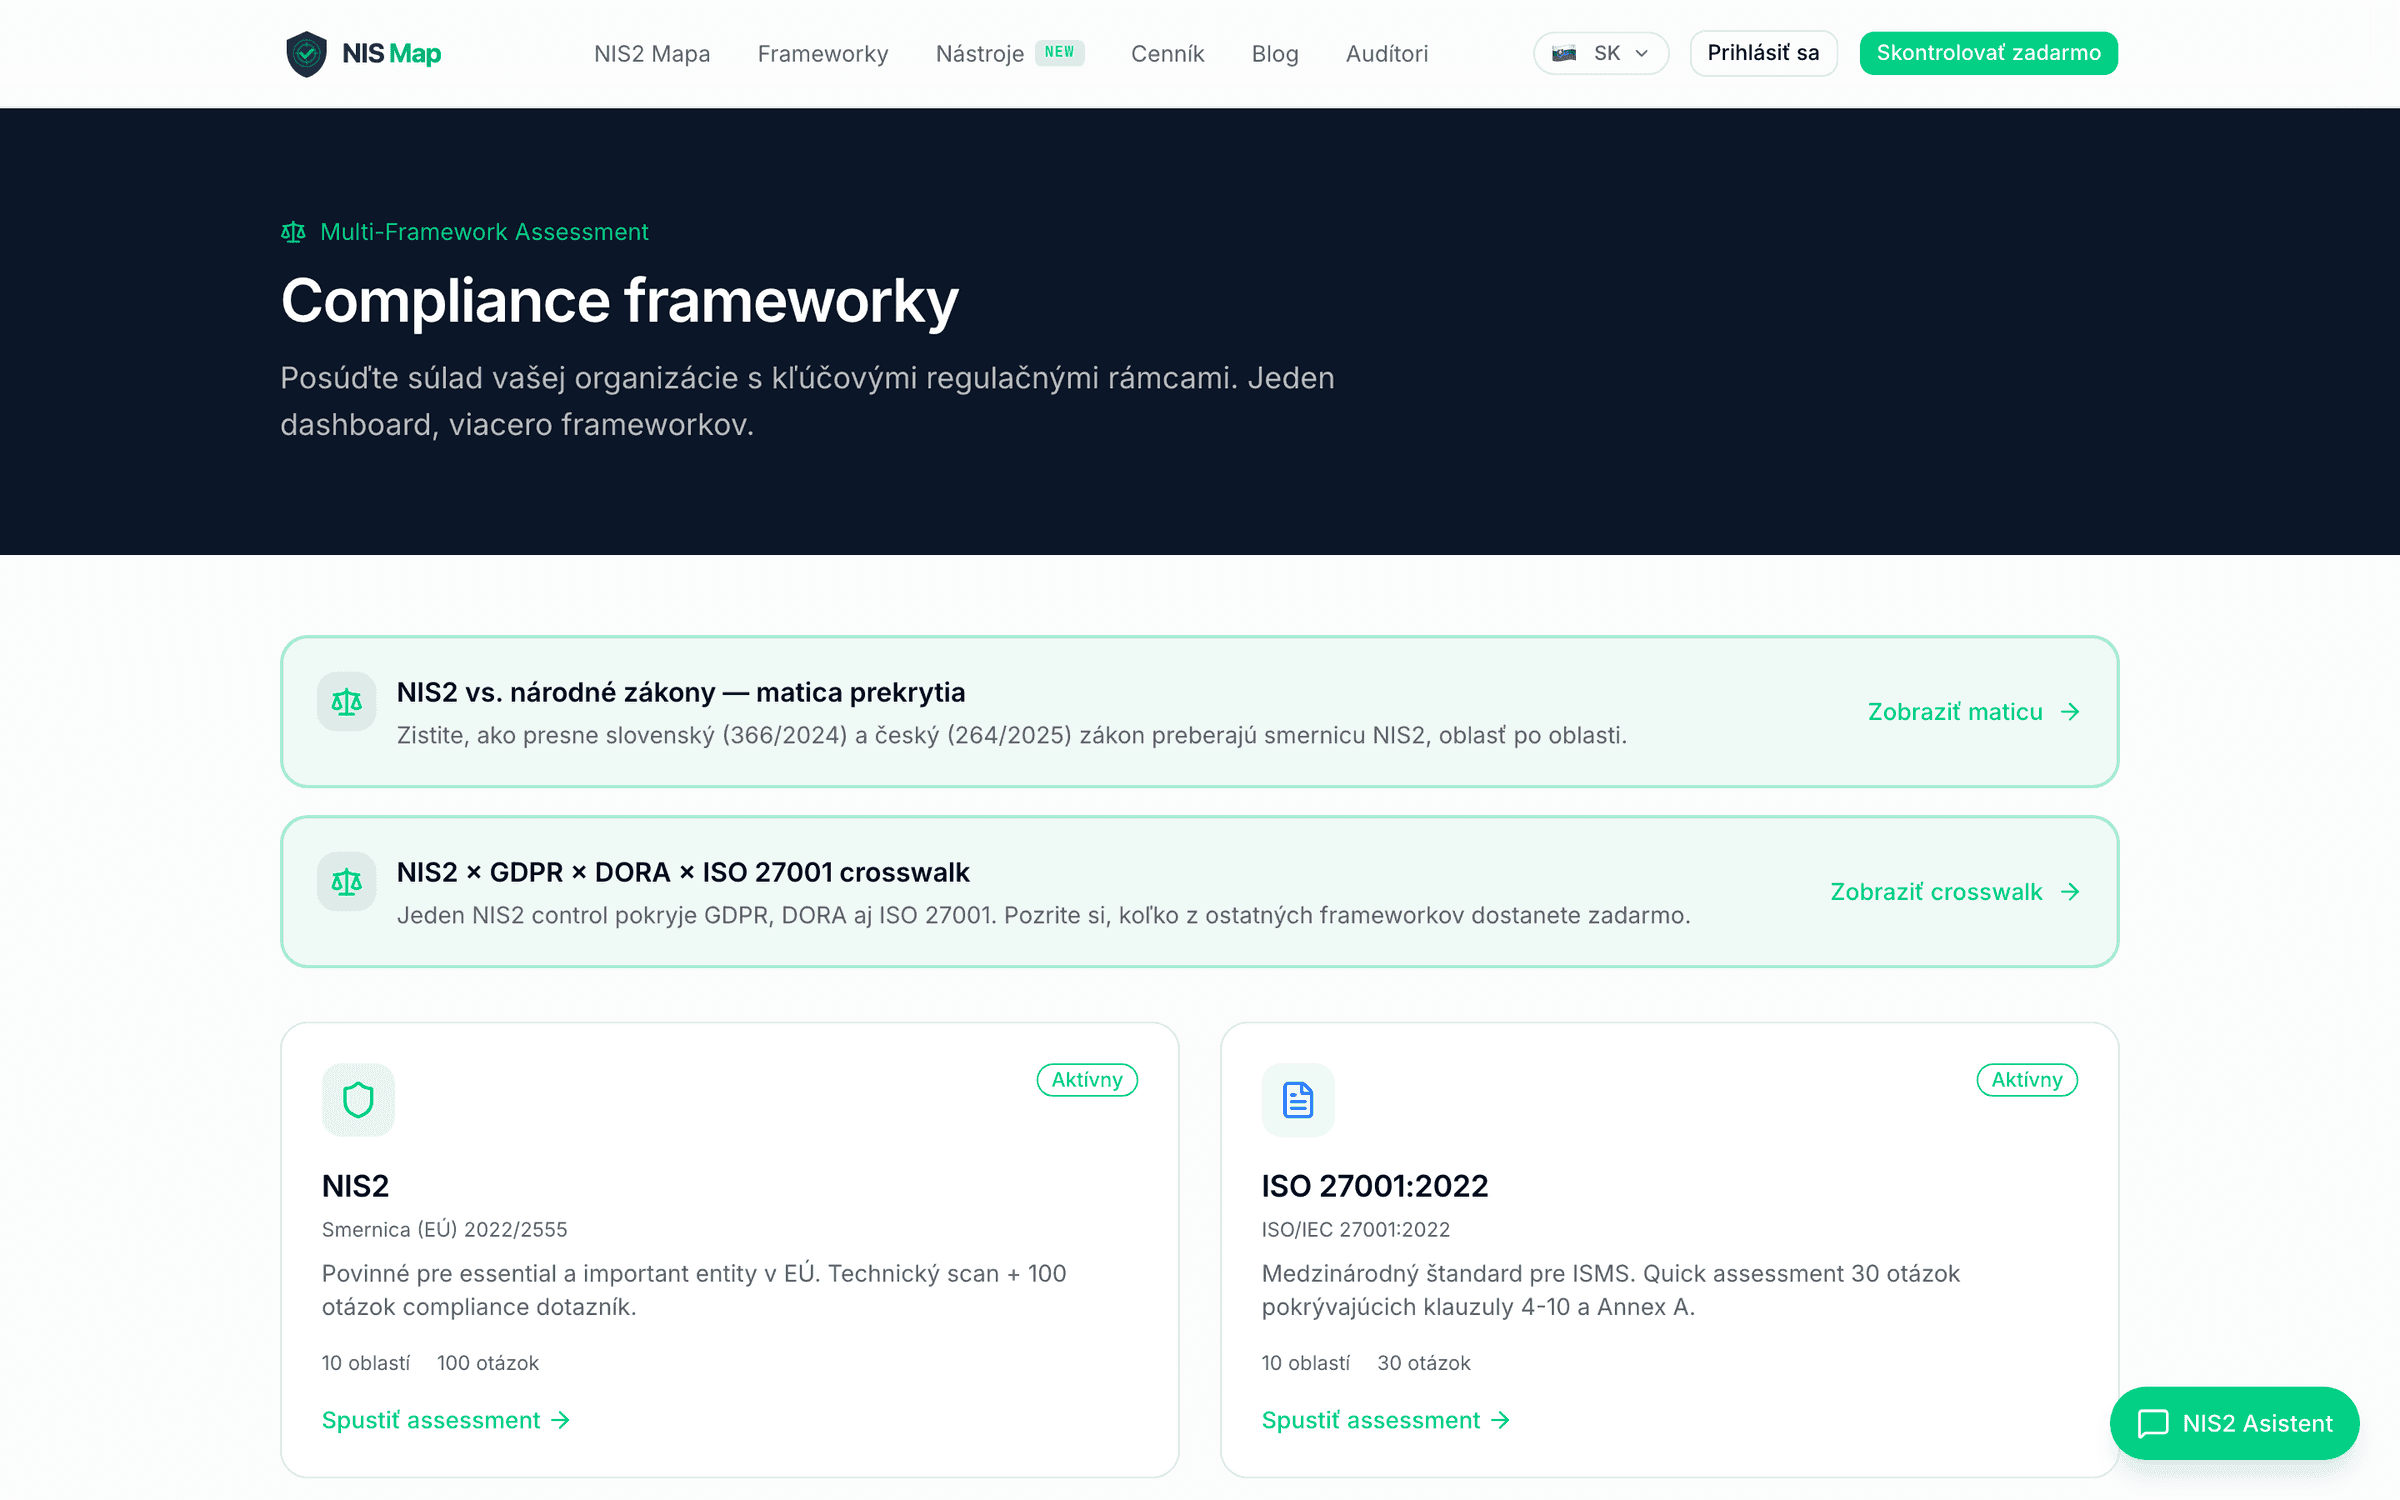Click Skontrolovať zadarmo button

tap(1988, 53)
